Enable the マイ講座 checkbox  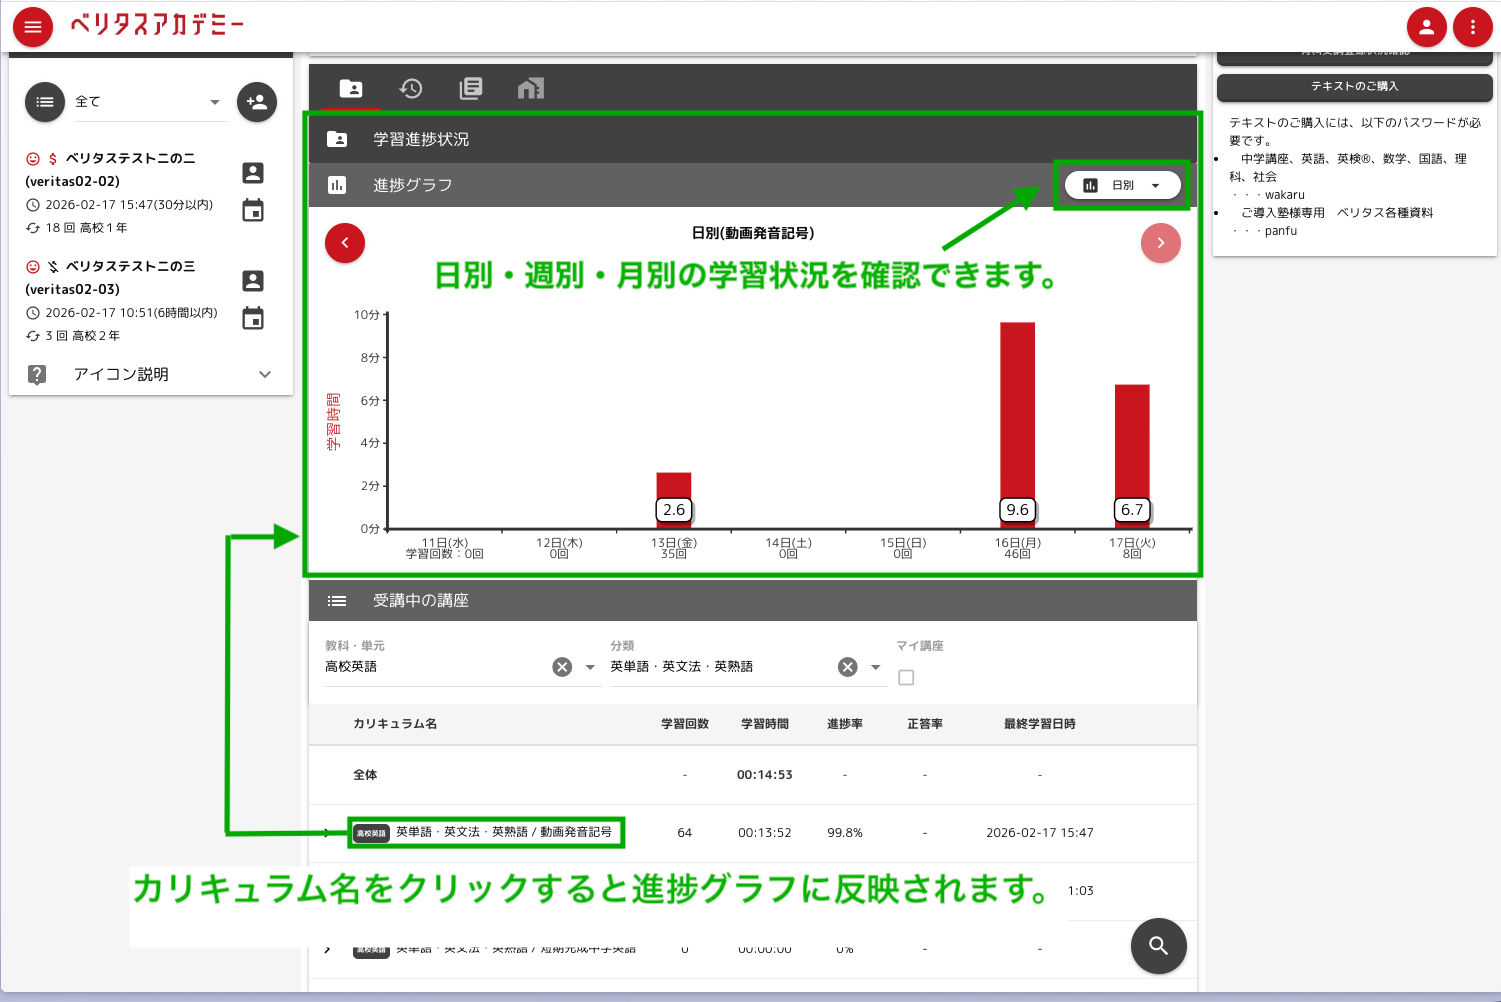click(x=906, y=677)
